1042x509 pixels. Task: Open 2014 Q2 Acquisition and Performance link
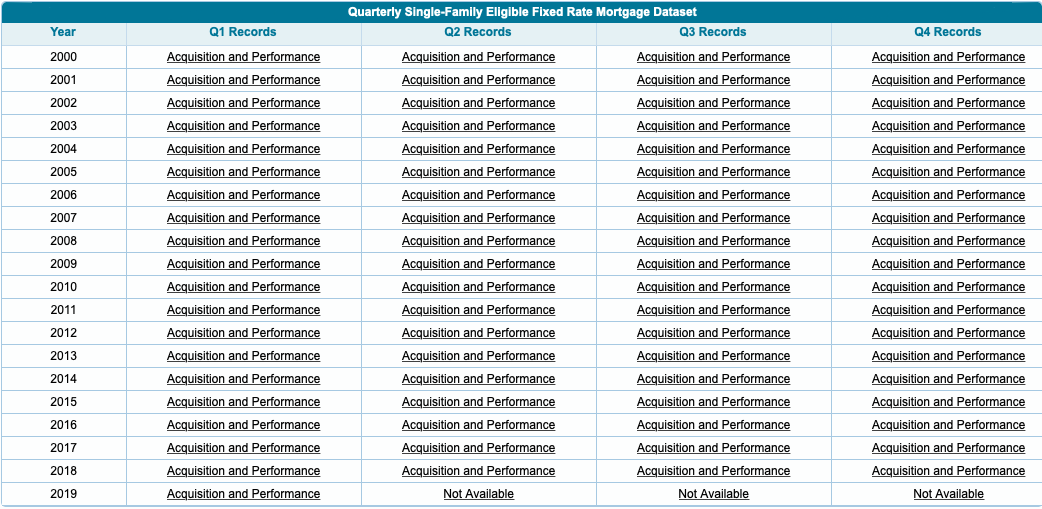point(478,379)
